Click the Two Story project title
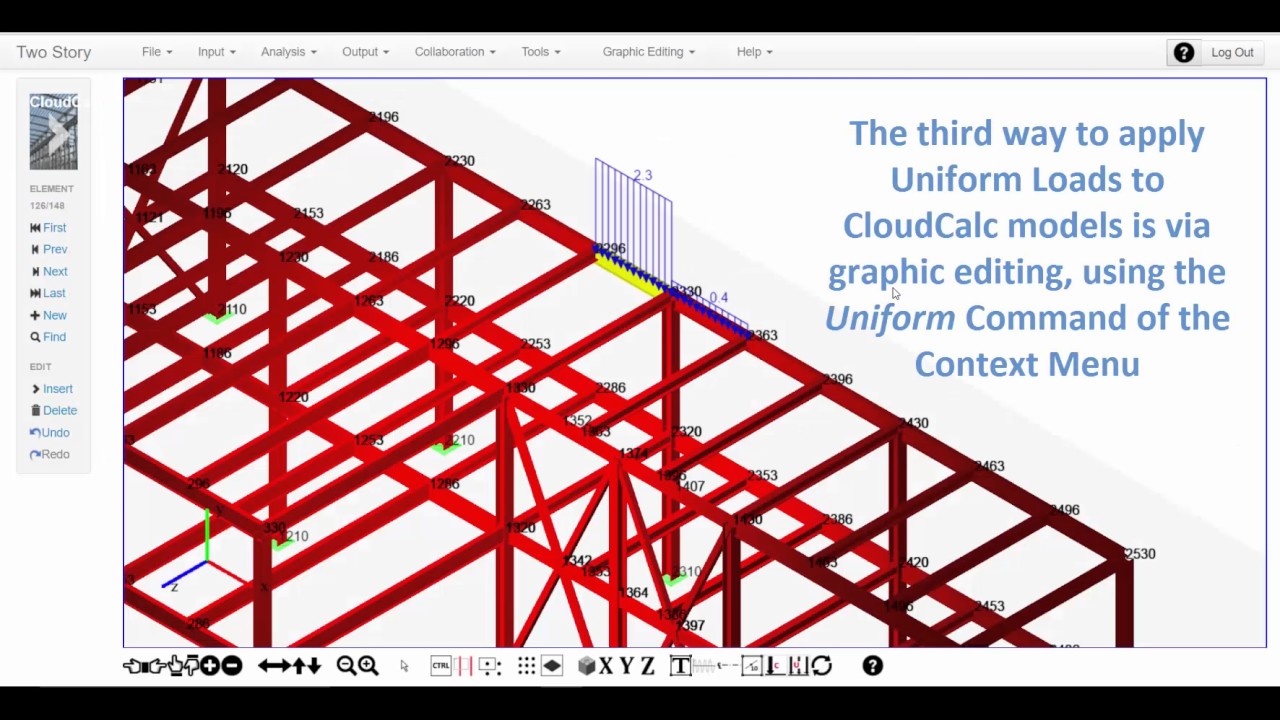Viewport: 1280px width, 720px height. (x=54, y=52)
